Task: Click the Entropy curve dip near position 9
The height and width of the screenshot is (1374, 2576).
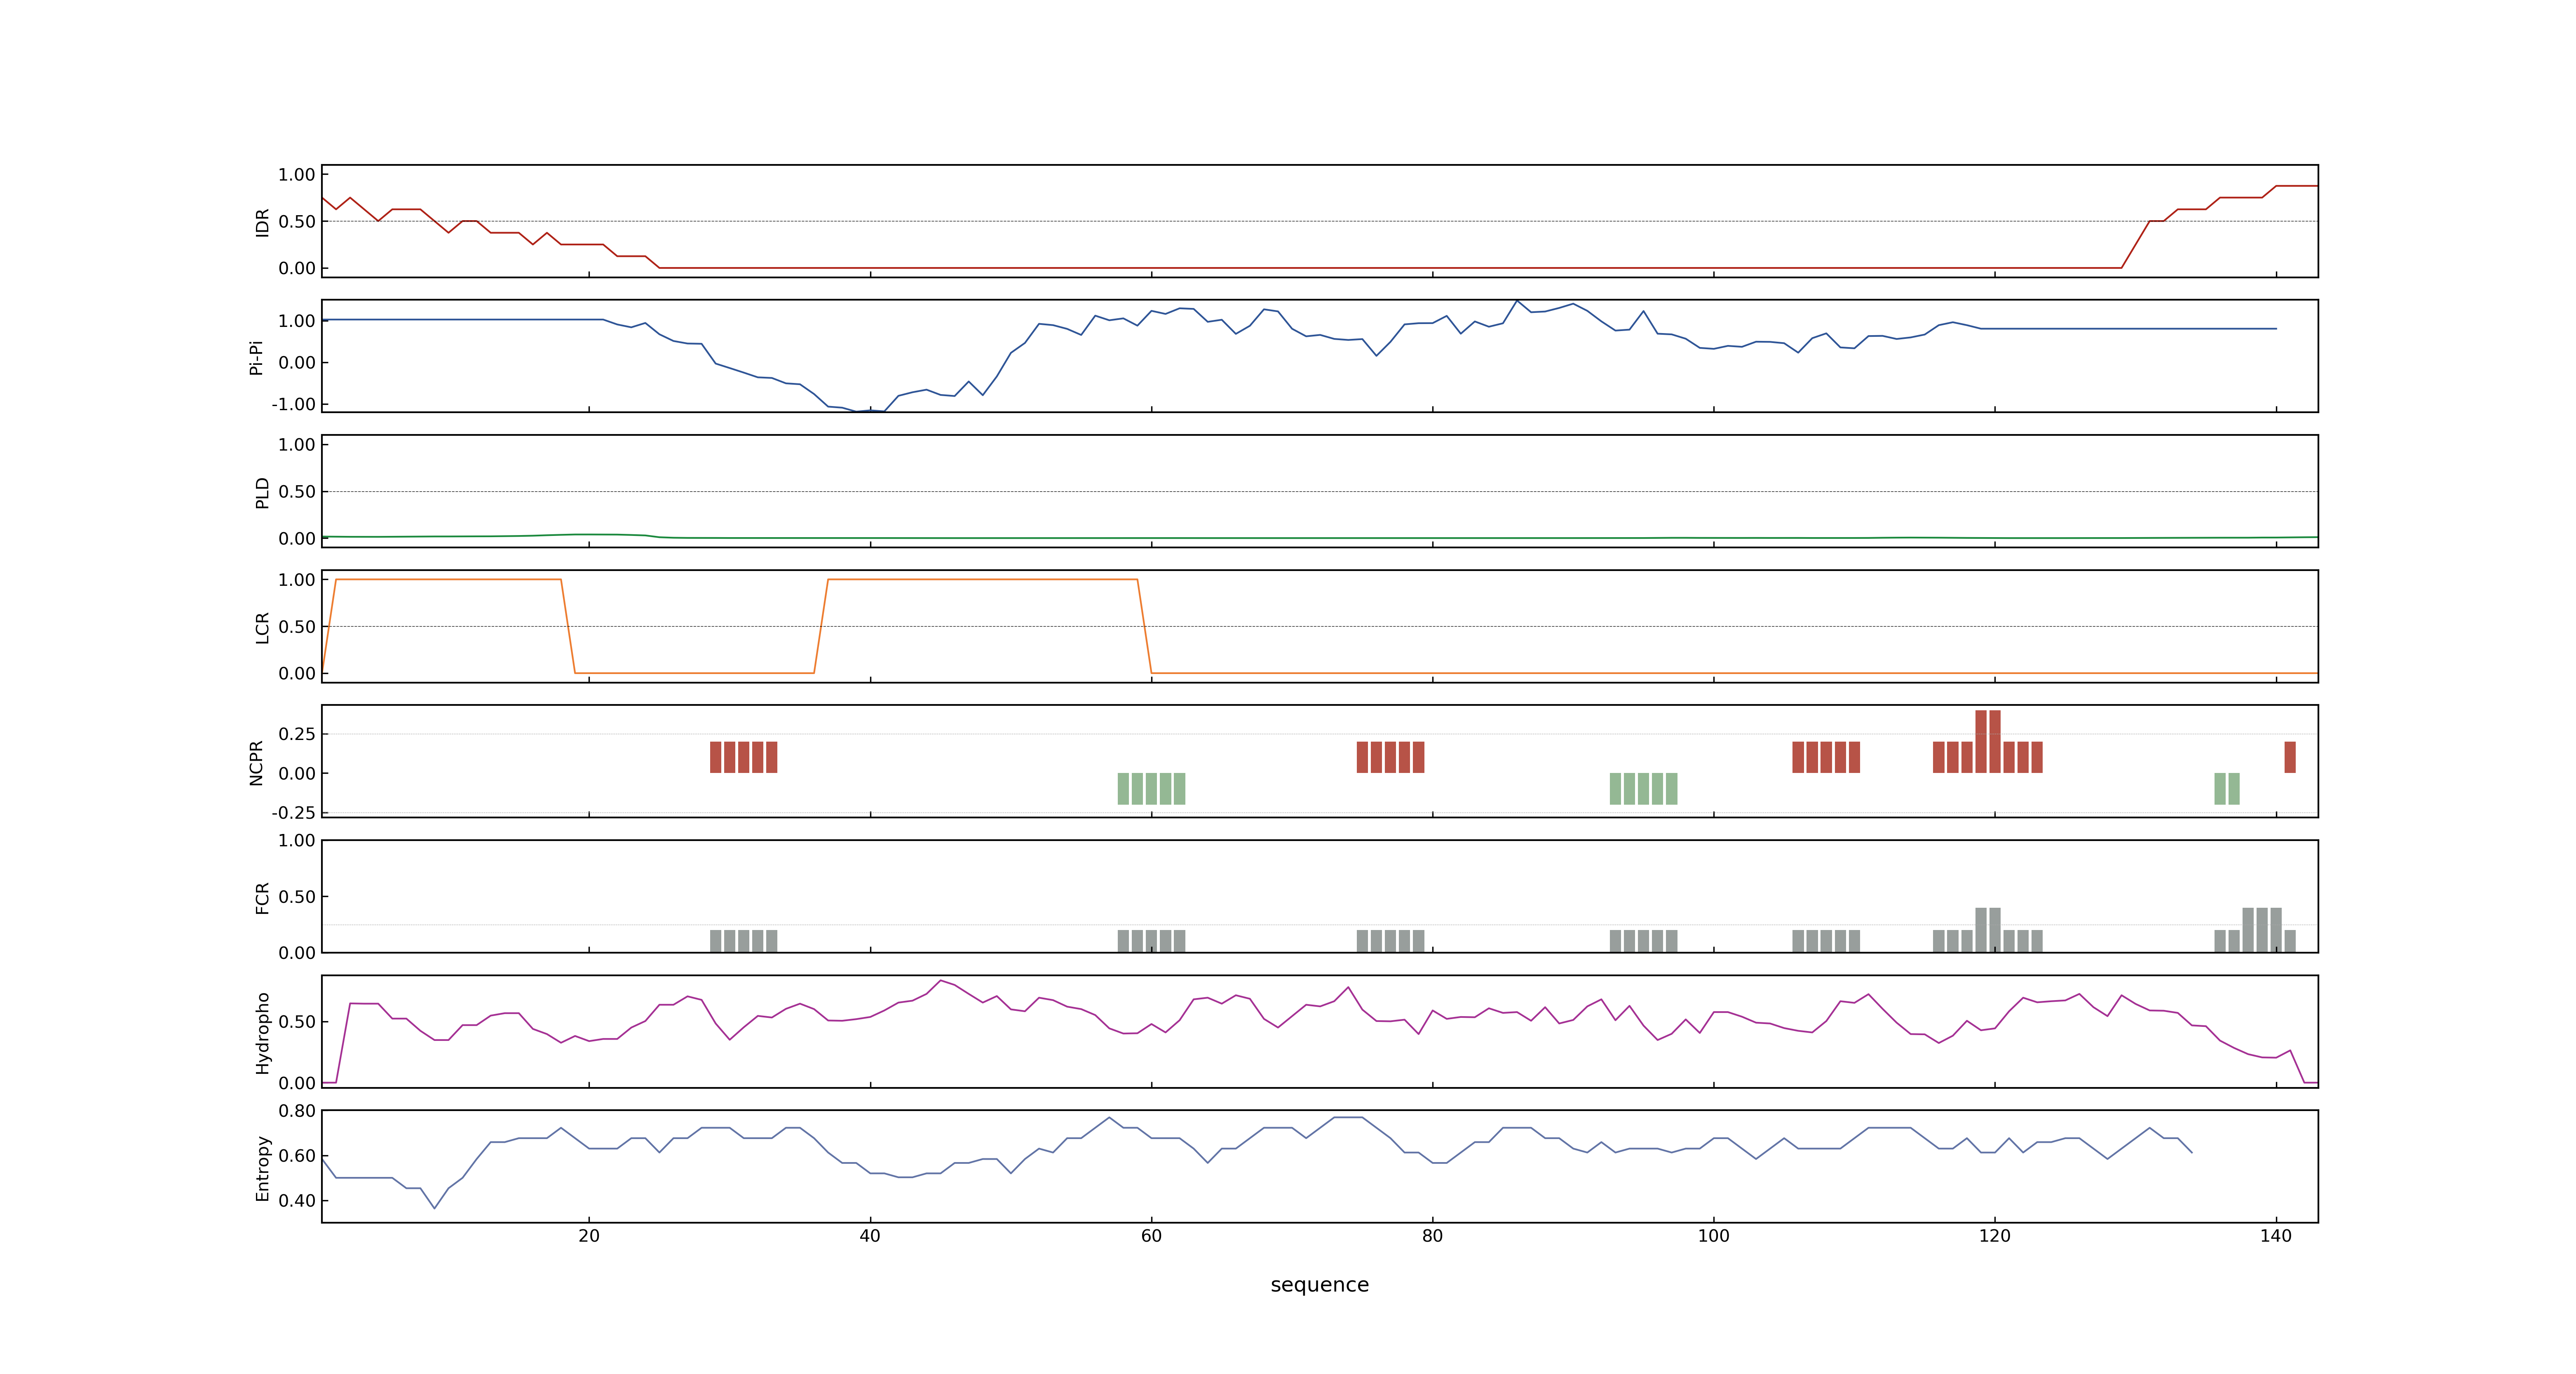Action: [434, 1206]
